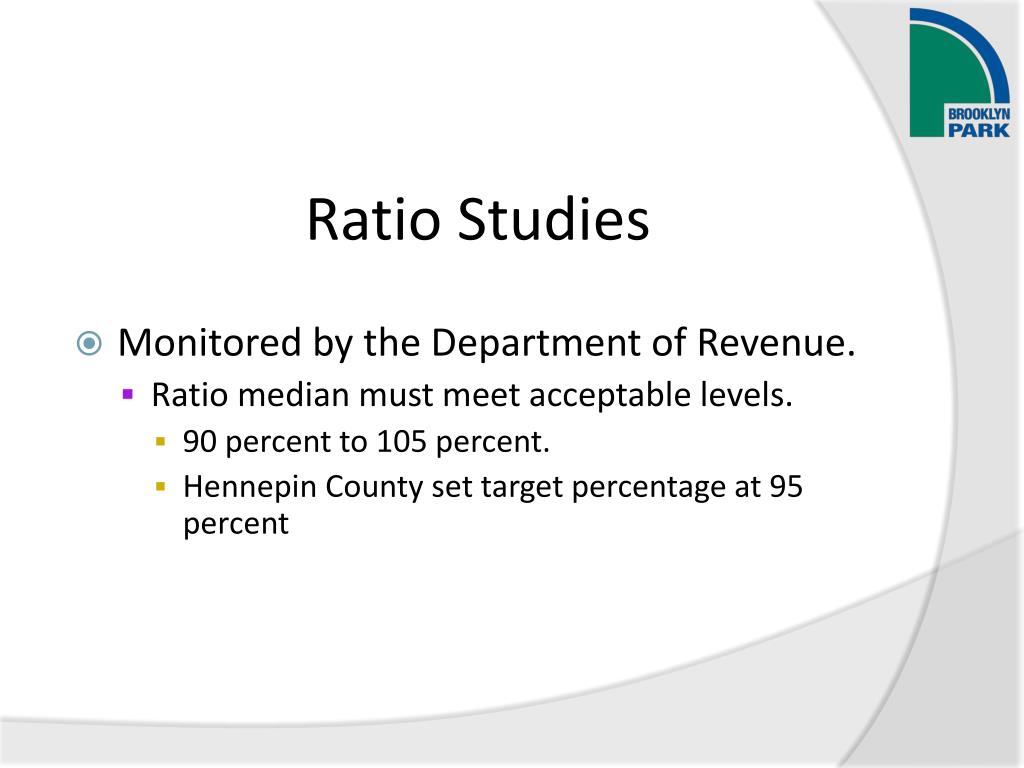Click the circular bullet beside "Monitored"

(x=89, y=343)
